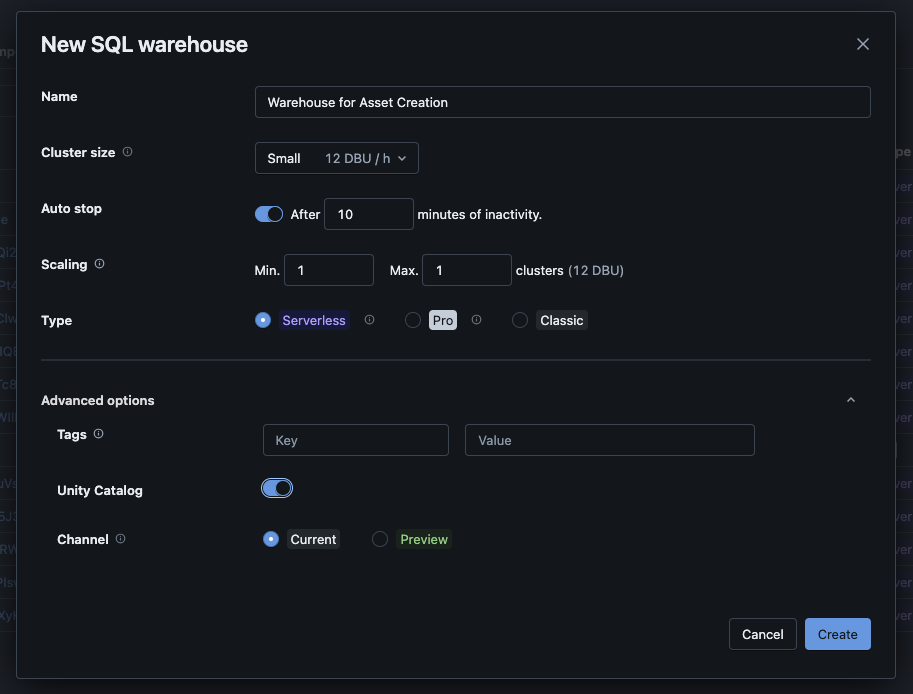Image resolution: width=913 pixels, height=694 pixels.
Task: Open the Cluster size dropdown
Action: pos(336,158)
